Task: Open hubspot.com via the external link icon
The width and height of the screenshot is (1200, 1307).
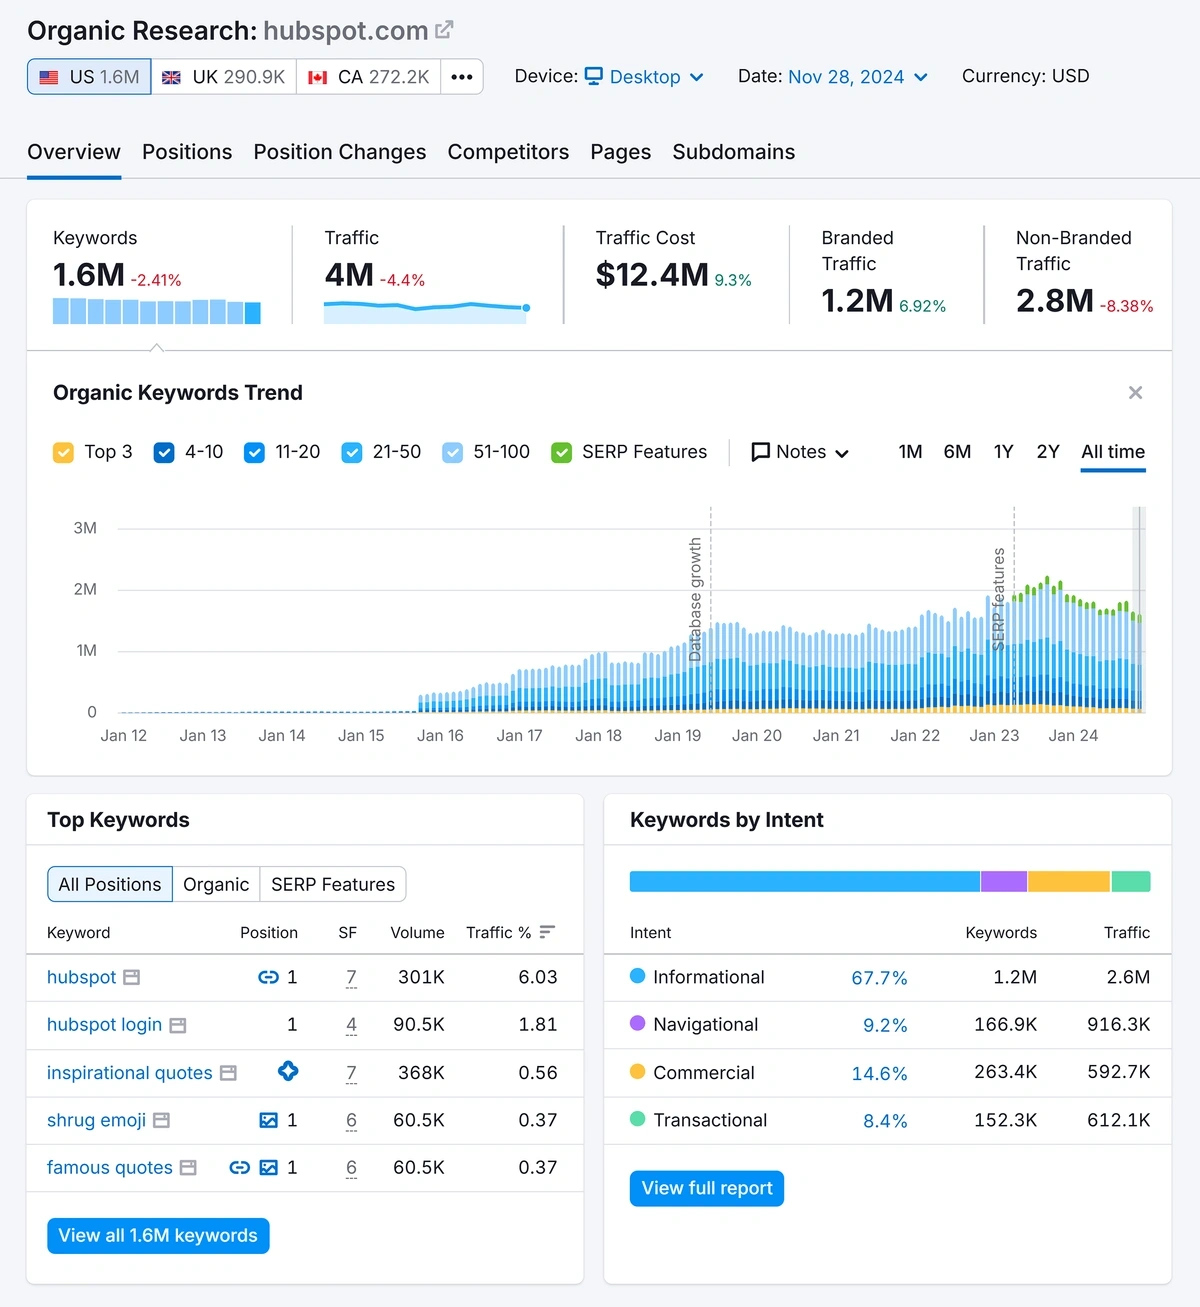Action: click(444, 29)
